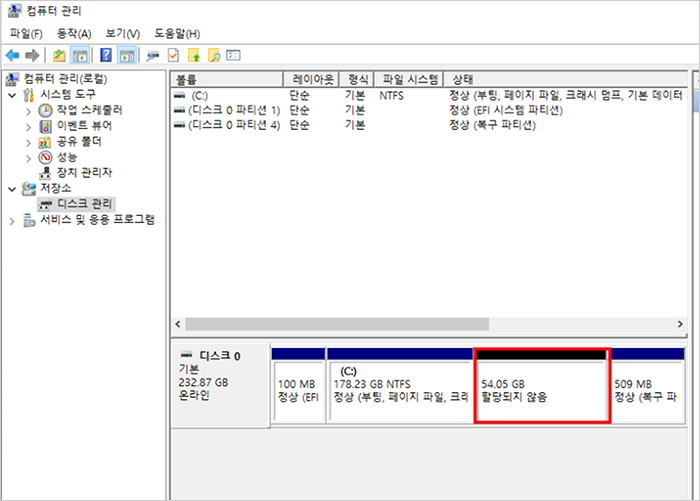Click the 정상 (복구 파티션) status cell
Screen dimensions: 700x501
point(492,125)
